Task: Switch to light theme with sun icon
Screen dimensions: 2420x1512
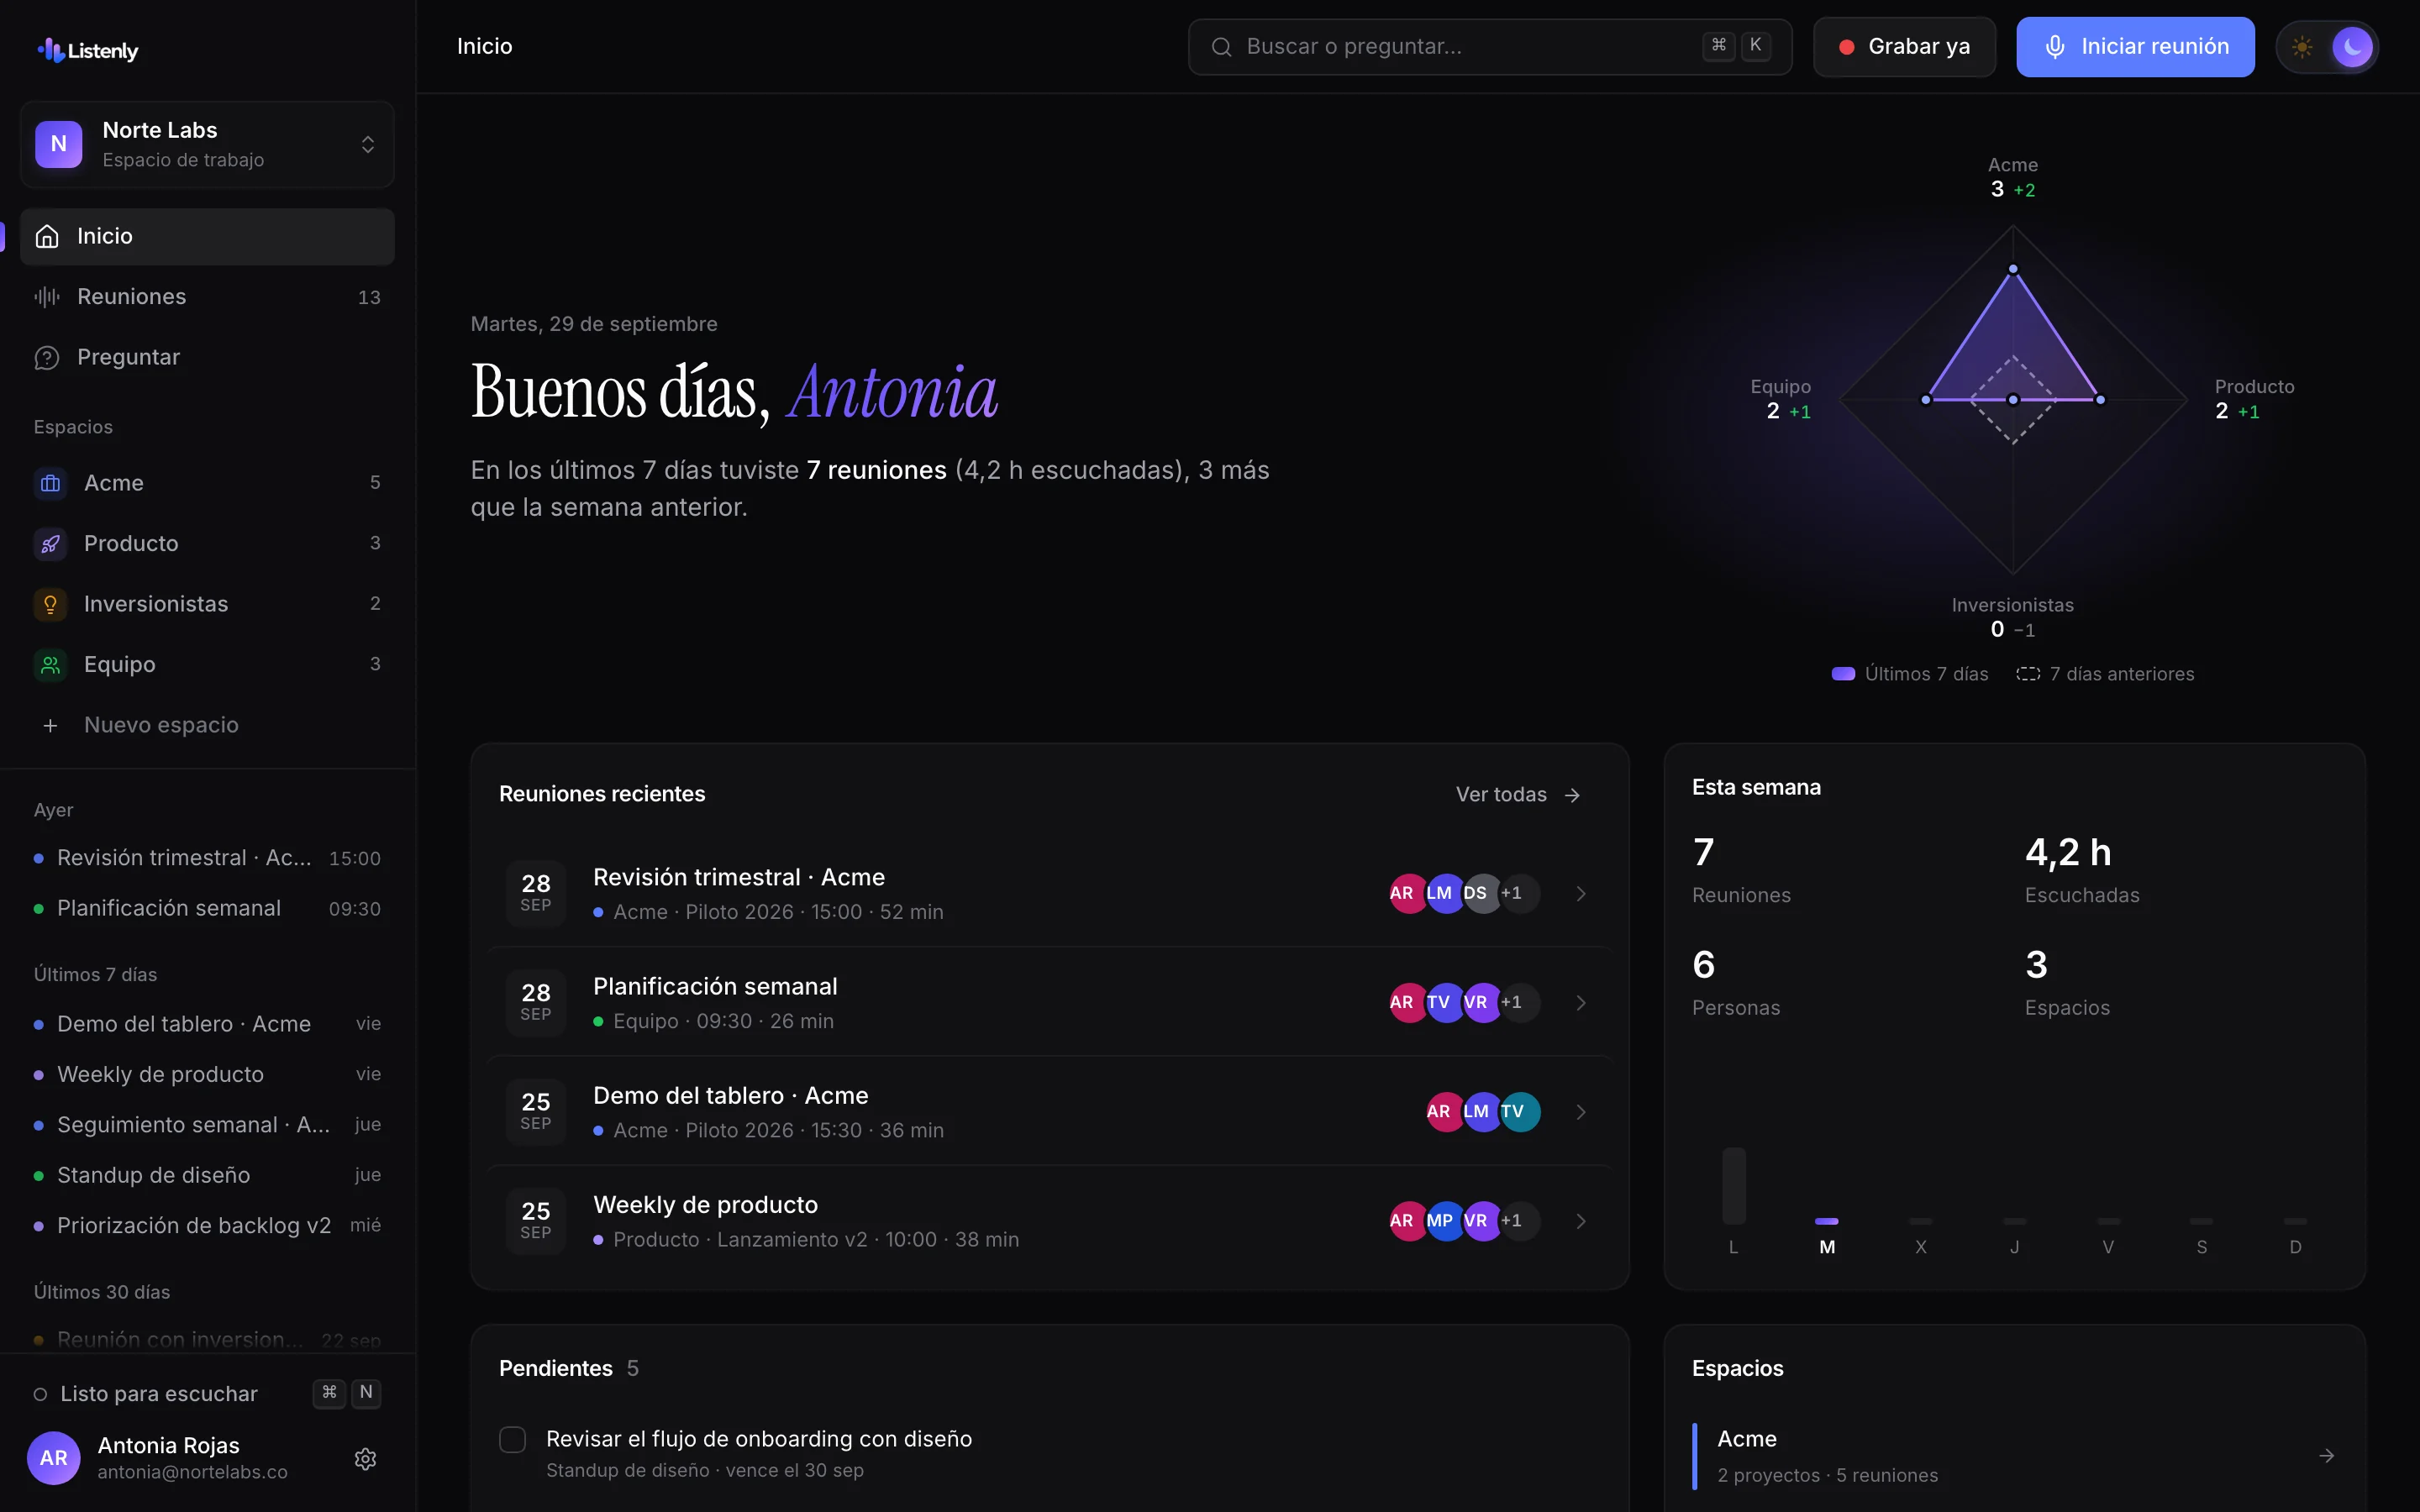Action: (2302, 47)
